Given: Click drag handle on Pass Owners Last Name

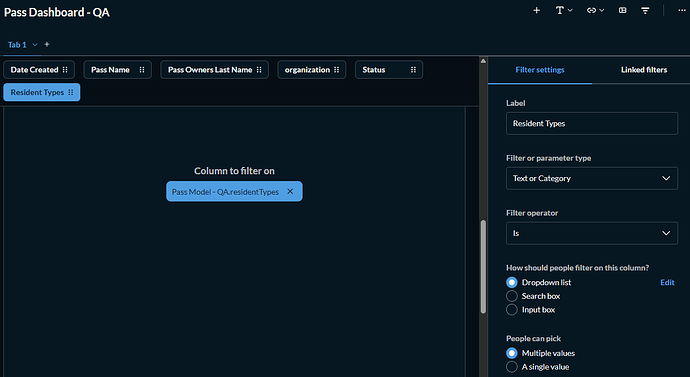Looking at the screenshot, I should [259, 70].
